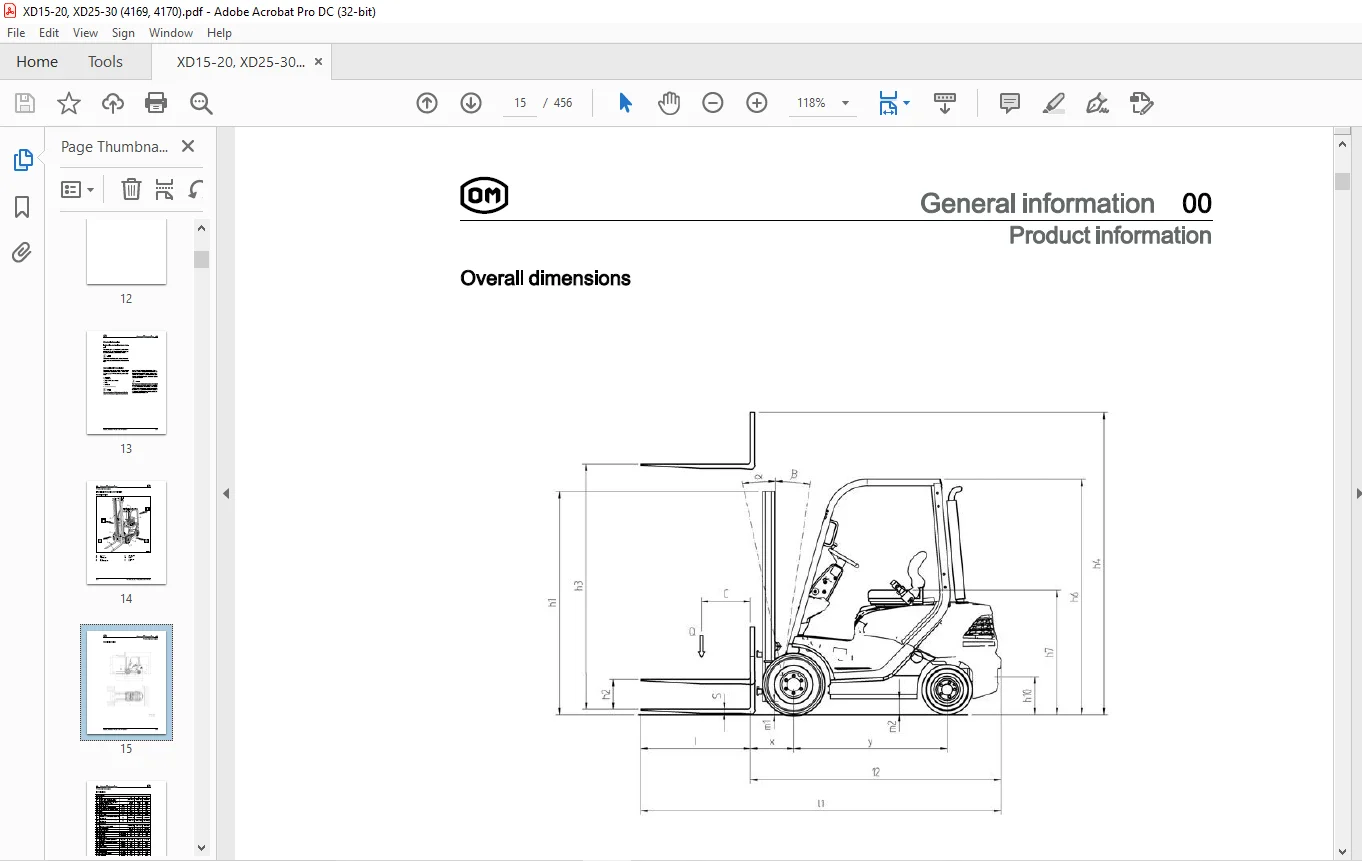Delete selected page thumbnail
This screenshot has height=861, width=1362.
pyautogui.click(x=131, y=189)
